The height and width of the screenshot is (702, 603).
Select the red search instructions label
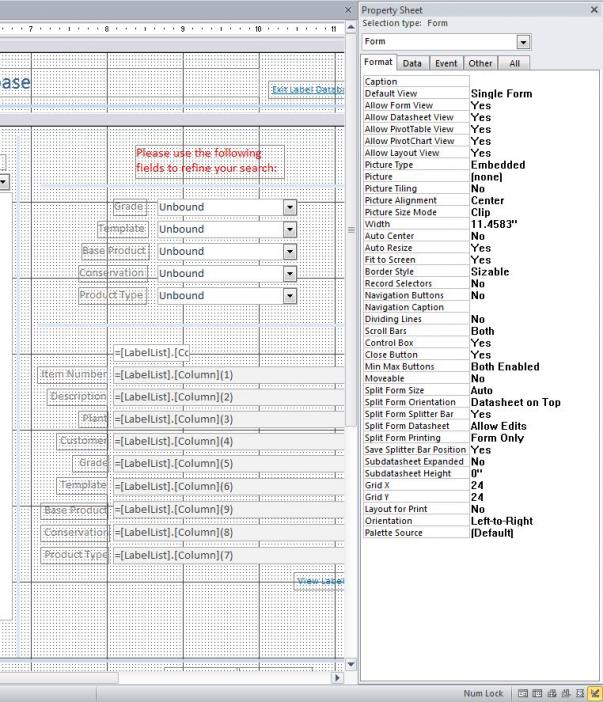pos(210,162)
